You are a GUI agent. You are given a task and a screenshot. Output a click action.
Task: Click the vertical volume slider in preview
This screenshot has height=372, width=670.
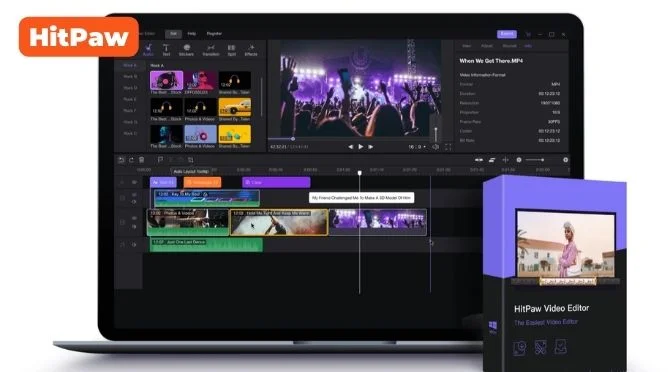435,134
